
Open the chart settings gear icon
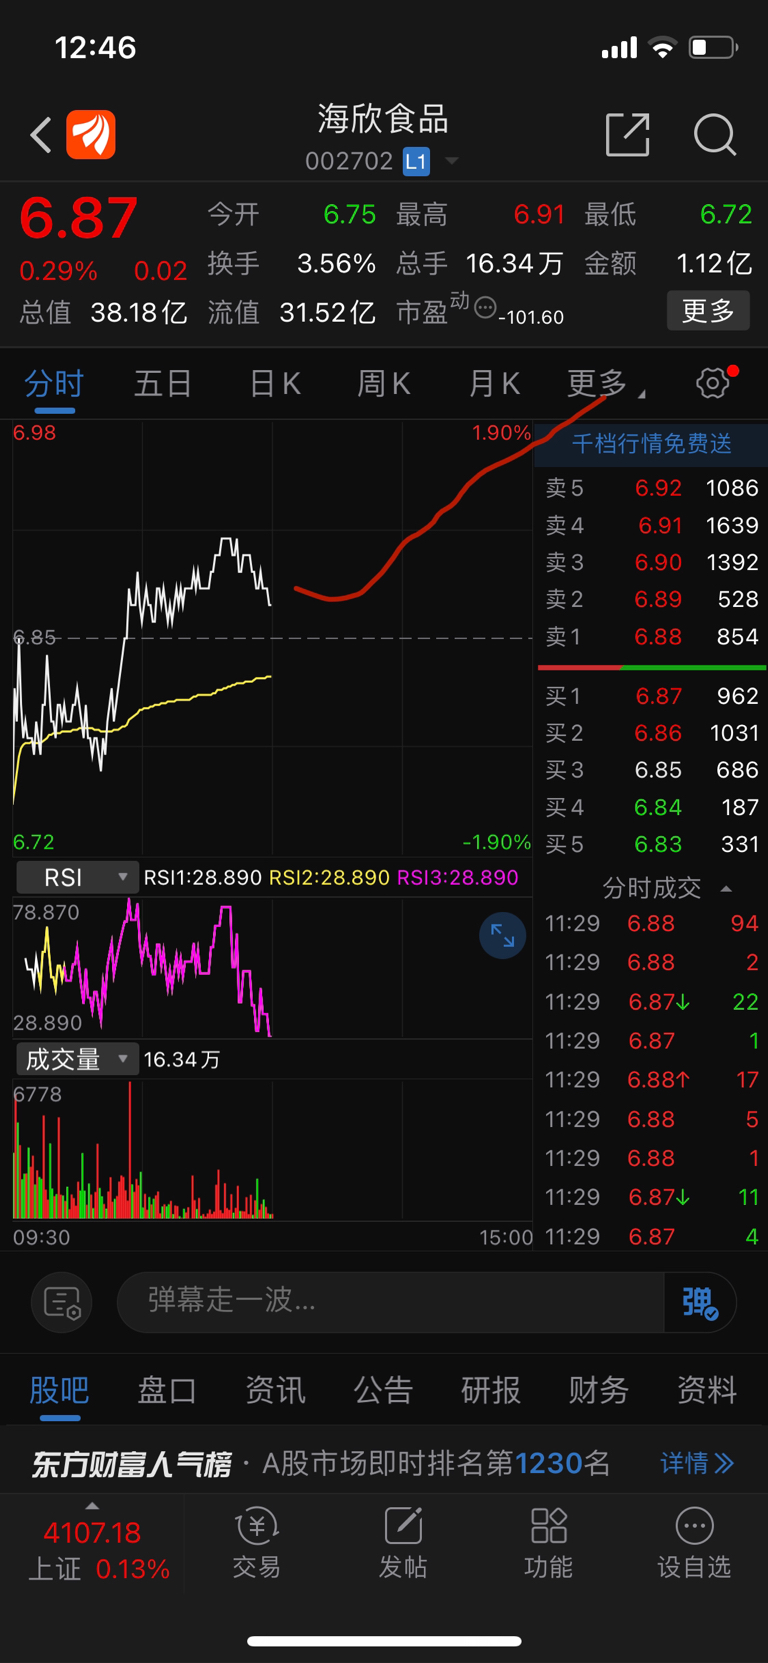(713, 383)
